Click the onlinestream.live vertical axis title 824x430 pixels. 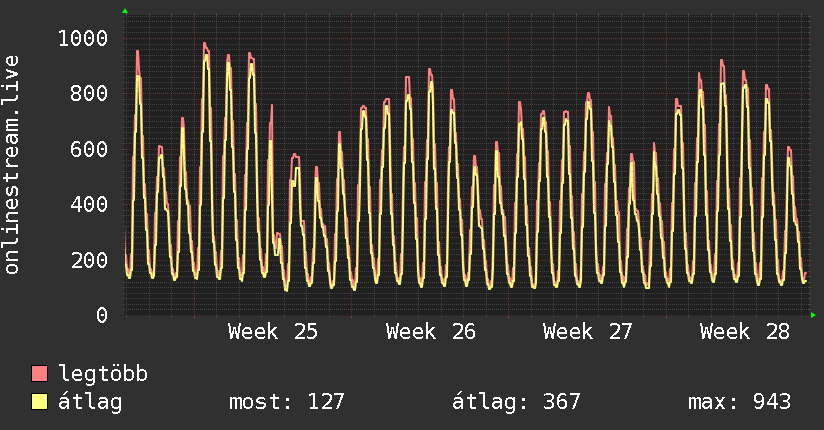pos(12,165)
